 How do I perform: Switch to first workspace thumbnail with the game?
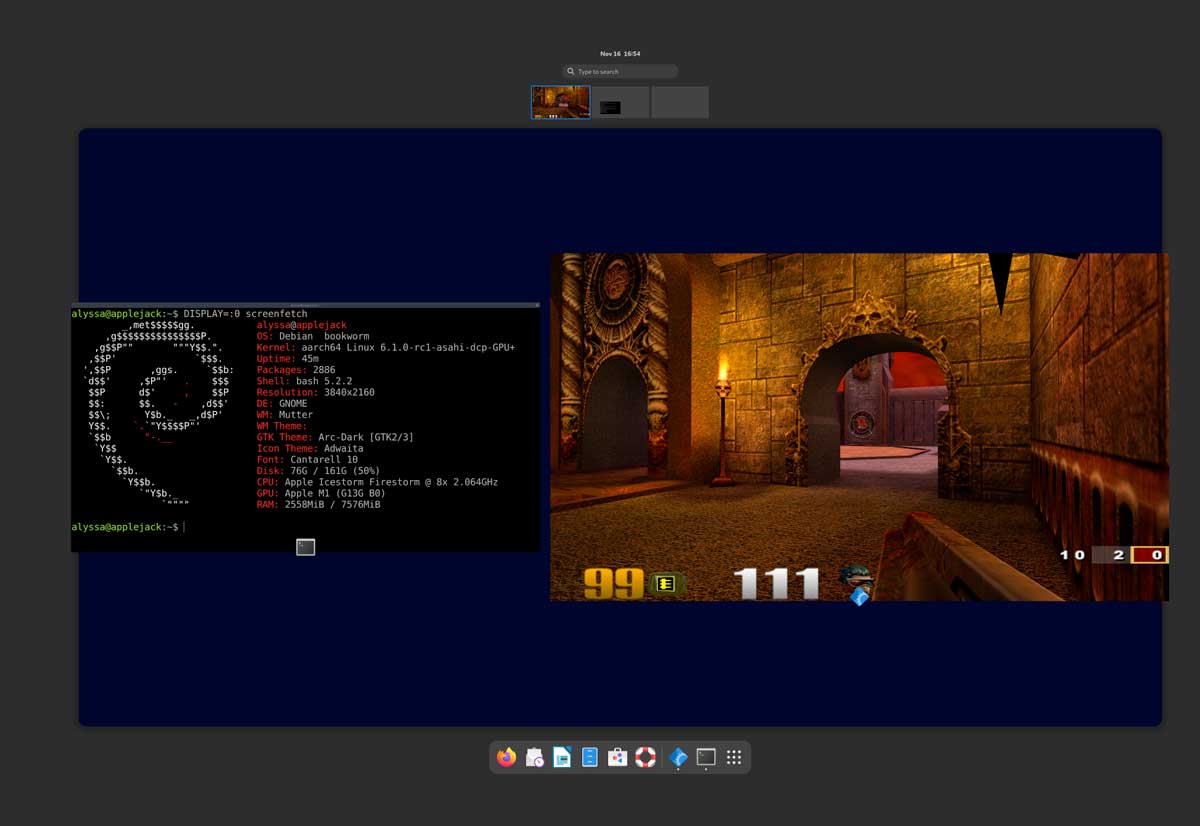tap(560, 102)
